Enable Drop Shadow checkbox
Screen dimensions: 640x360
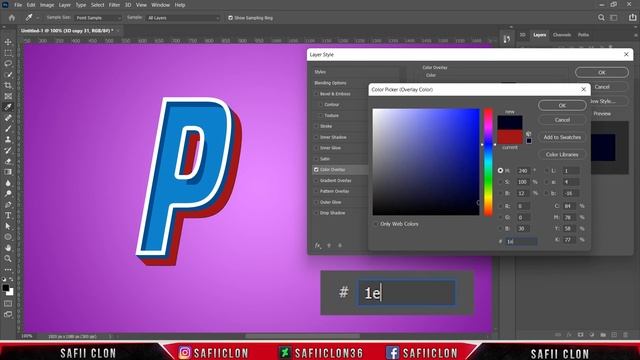316,213
